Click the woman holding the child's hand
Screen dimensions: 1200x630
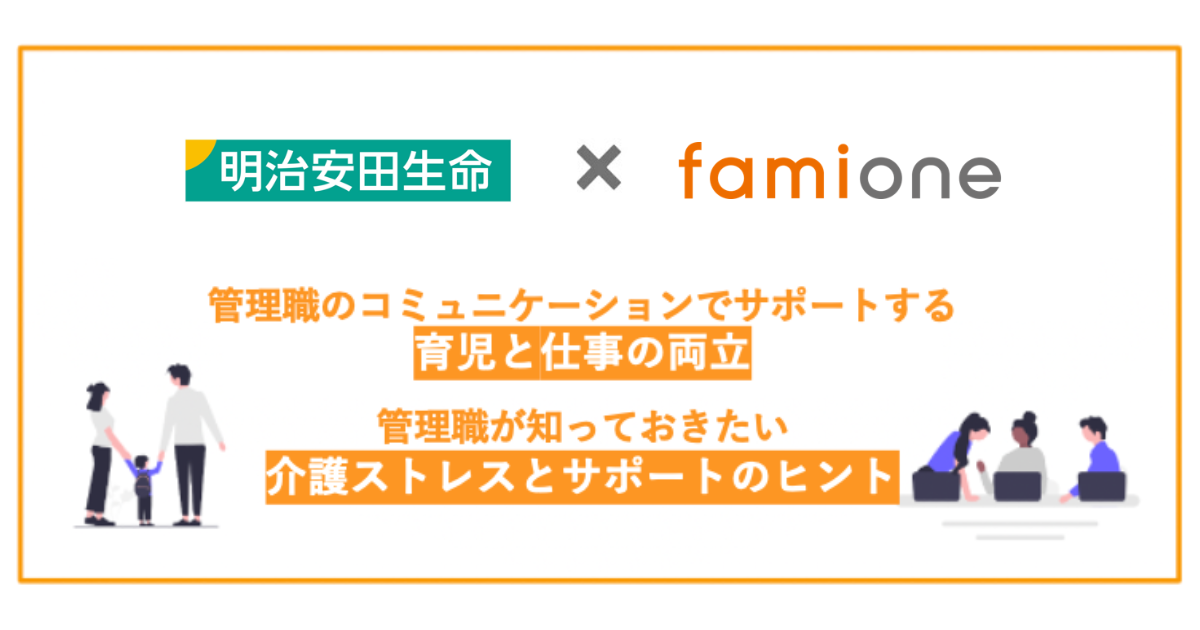click(102, 448)
